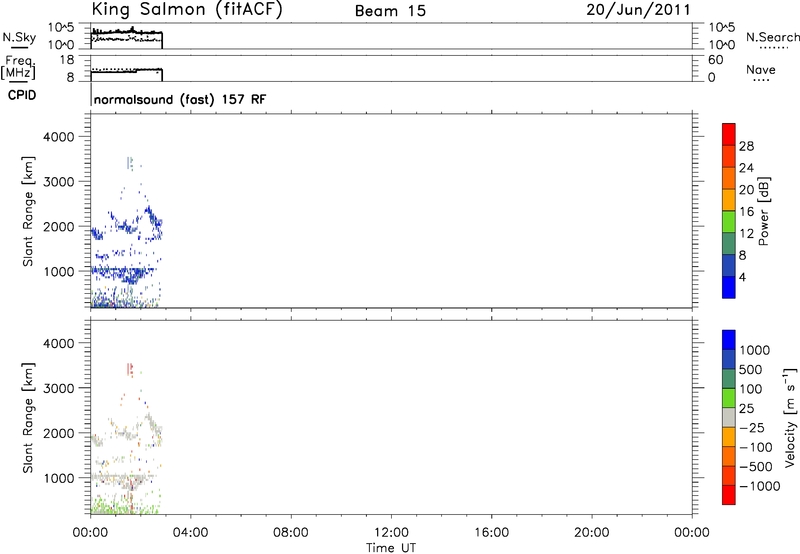Screen dimensions: 800x554
Task: Click the 'Beam 15' label
Action: coord(390,11)
